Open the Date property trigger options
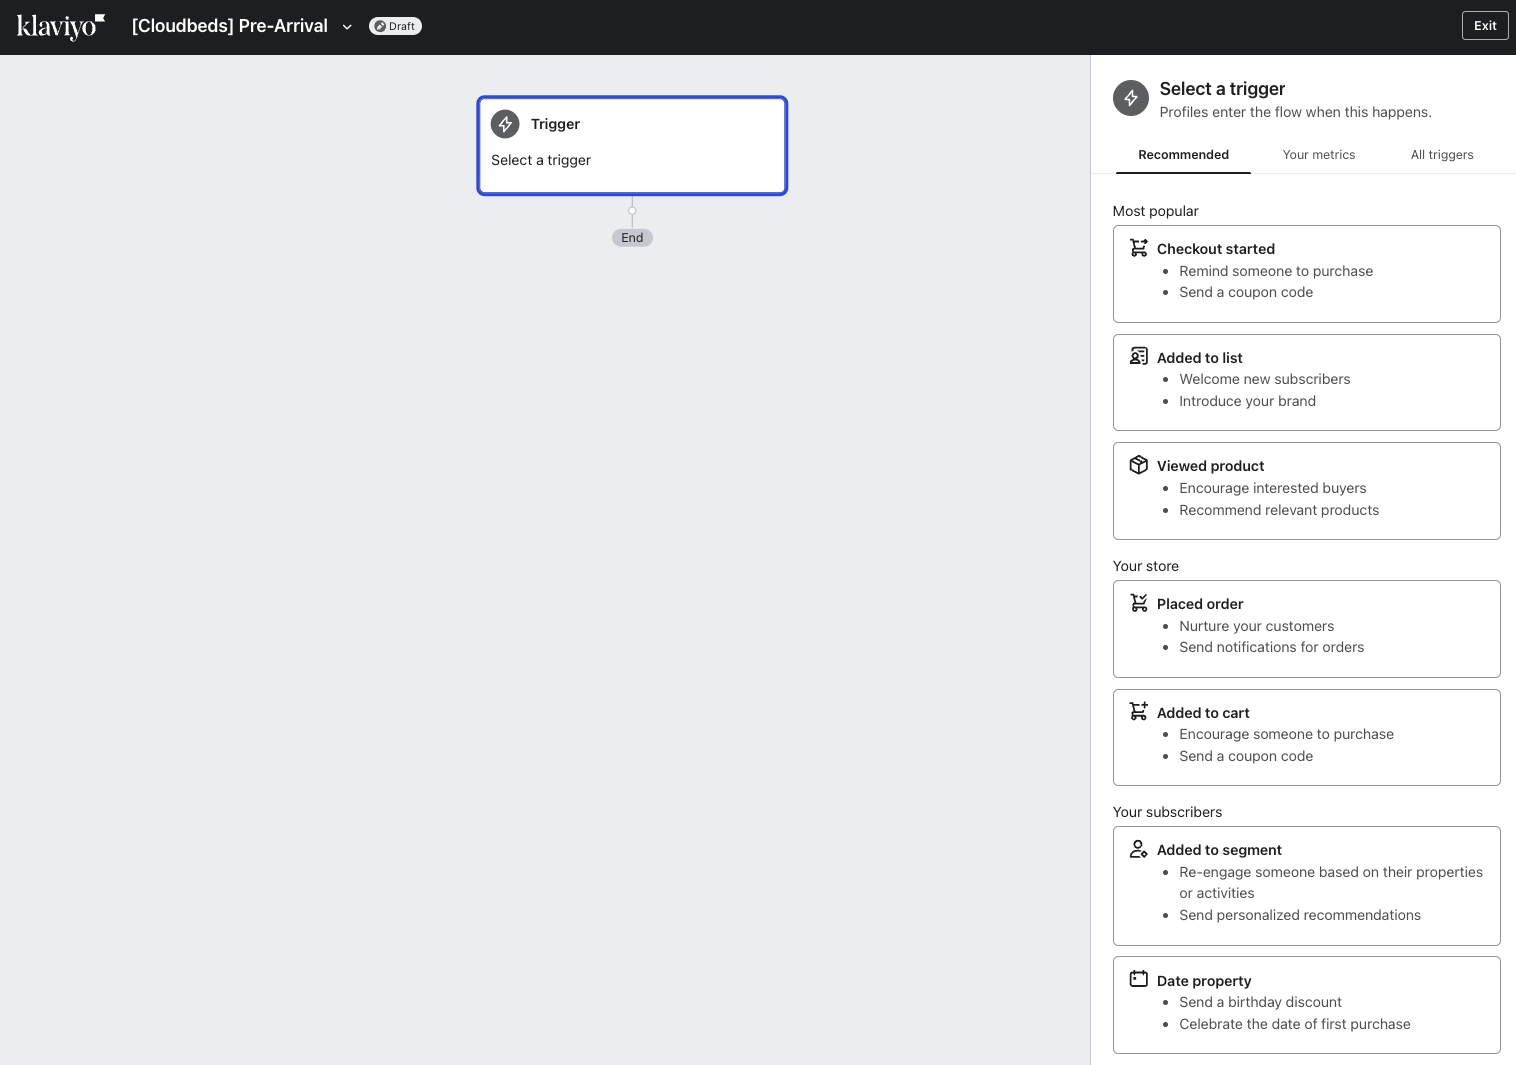 click(1306, 1004)
